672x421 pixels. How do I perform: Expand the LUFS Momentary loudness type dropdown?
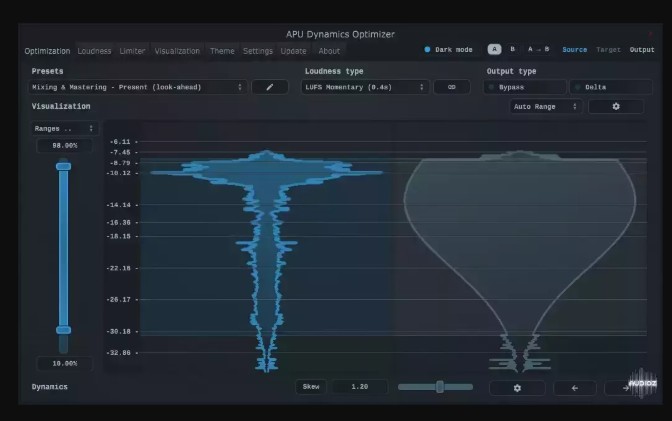coord(366,87)
